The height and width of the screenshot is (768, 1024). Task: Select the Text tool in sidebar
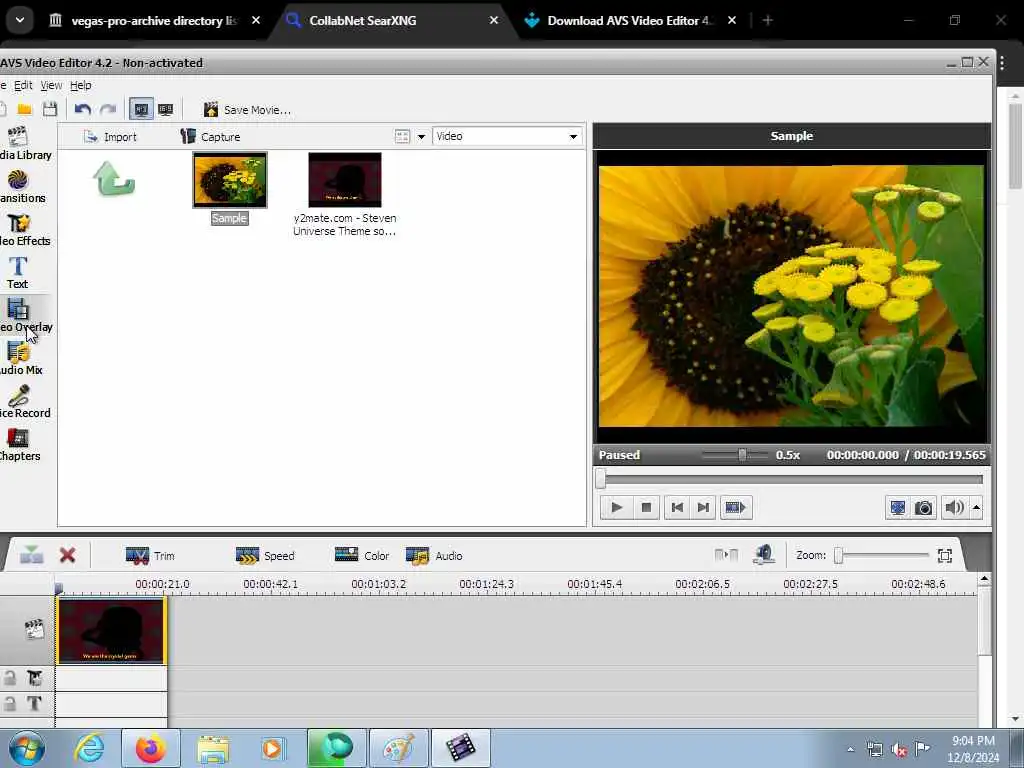pyautogui.click(x=18, y=273)
